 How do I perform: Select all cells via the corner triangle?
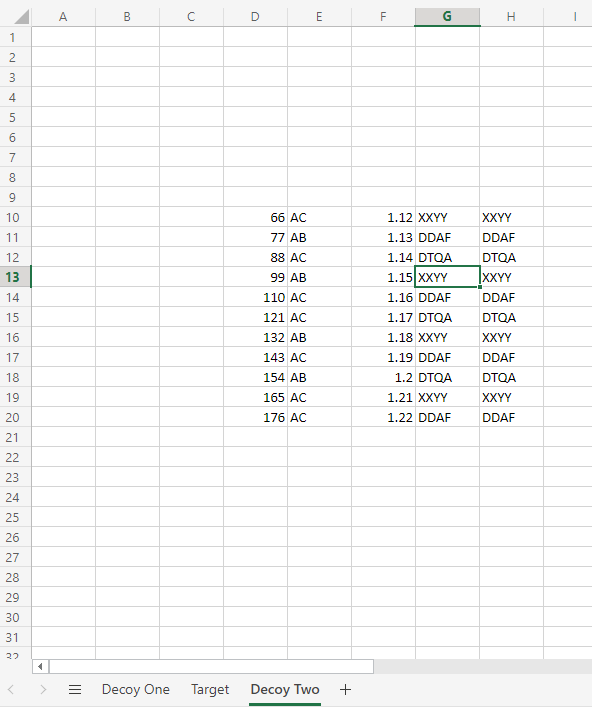[x=21, y=17]
